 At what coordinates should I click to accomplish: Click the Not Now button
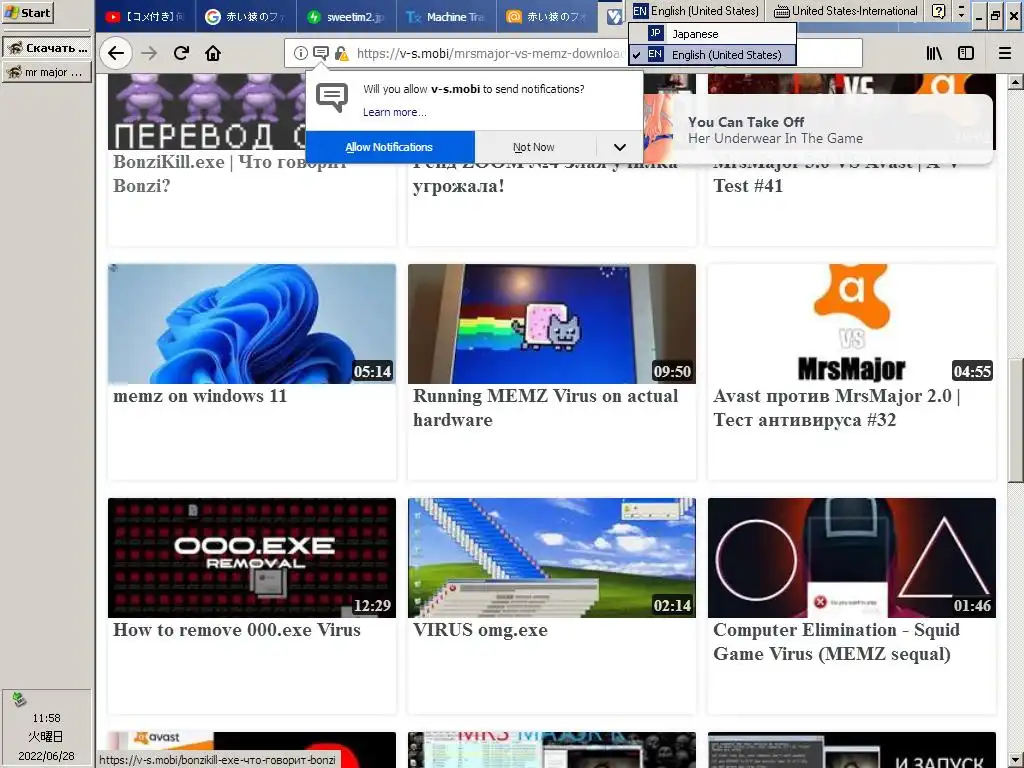pyautogui.click(x=536, y=147)
